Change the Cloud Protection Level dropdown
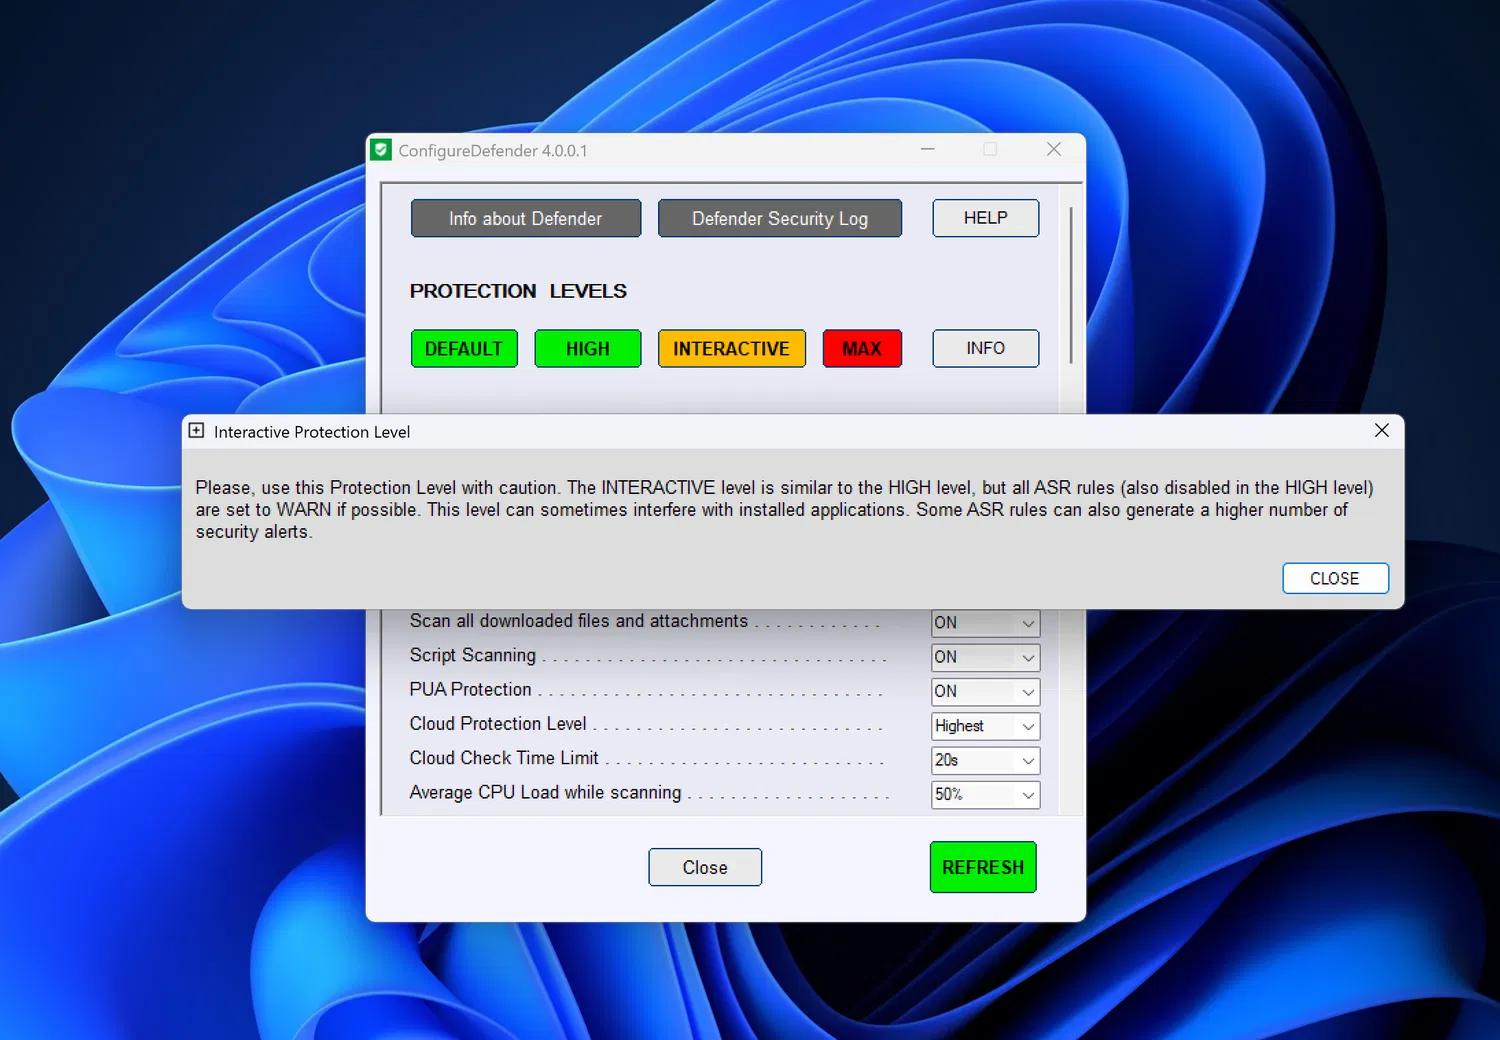The width and height of the screenshot is (1500, 1040). tap(985, 726)
